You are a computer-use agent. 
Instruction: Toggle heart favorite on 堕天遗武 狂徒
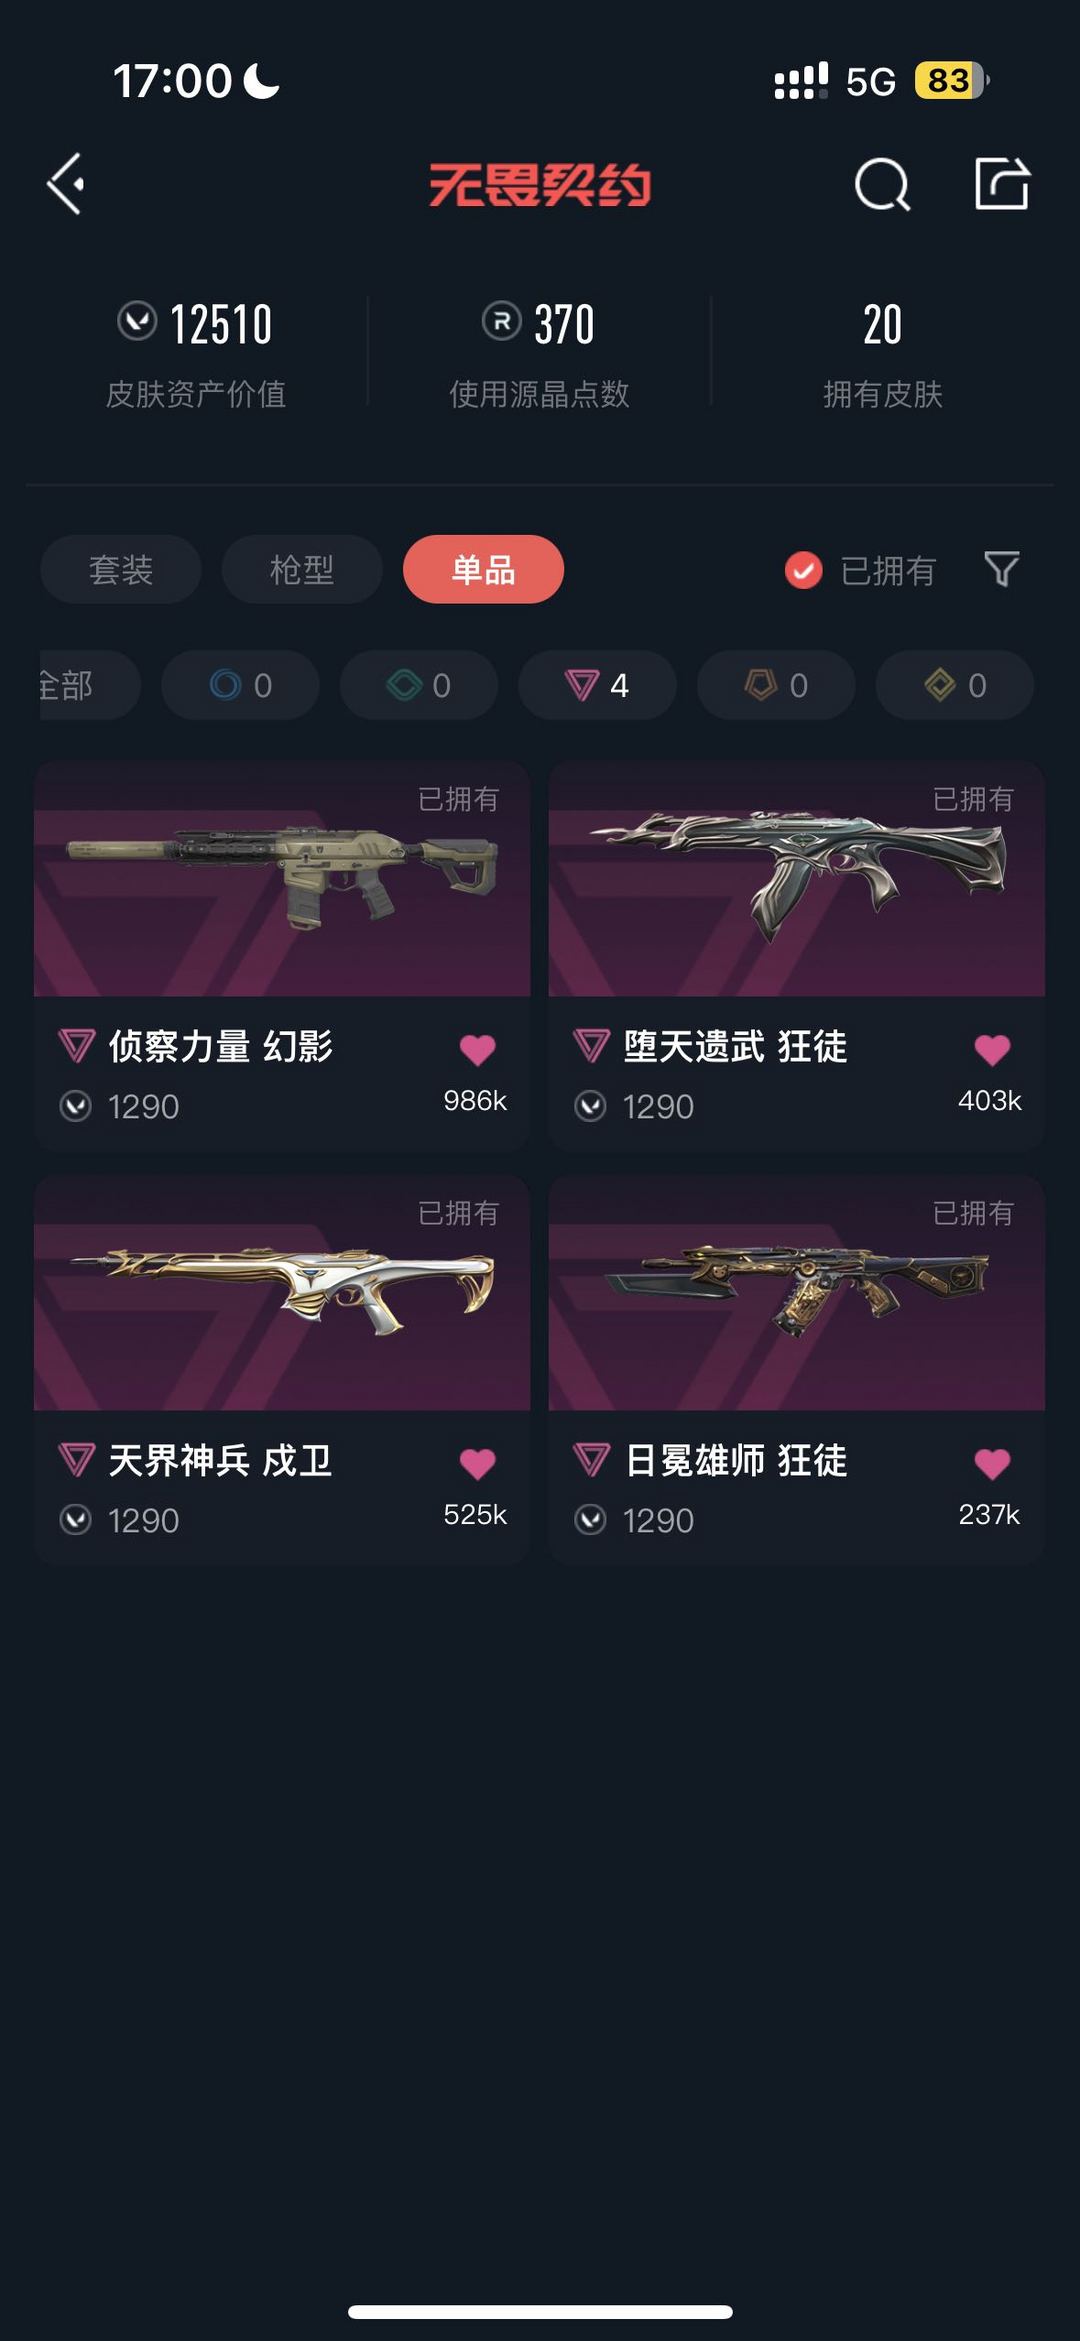click(x=992, y=1049)
